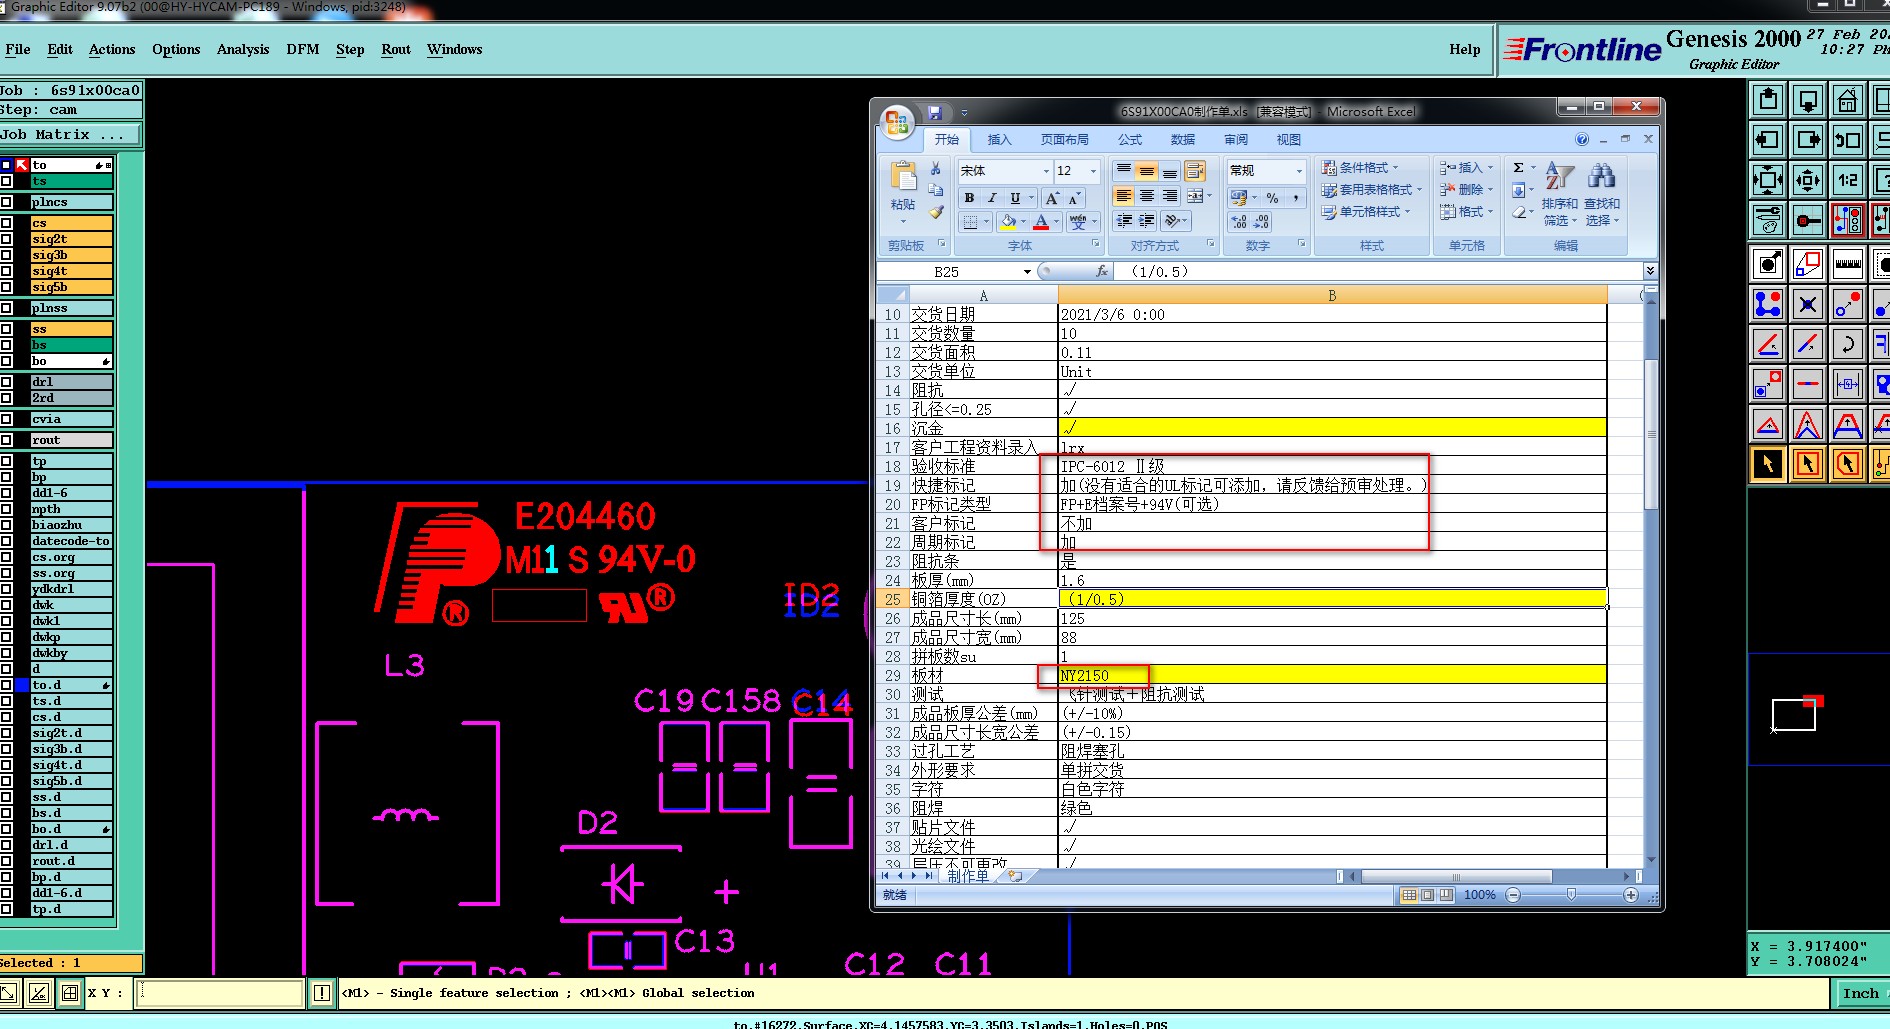The height and width of the screenshot is (1029, 1890).
Task: Select the black arrow single selection tool
Action: click(x=1768, y=464)
